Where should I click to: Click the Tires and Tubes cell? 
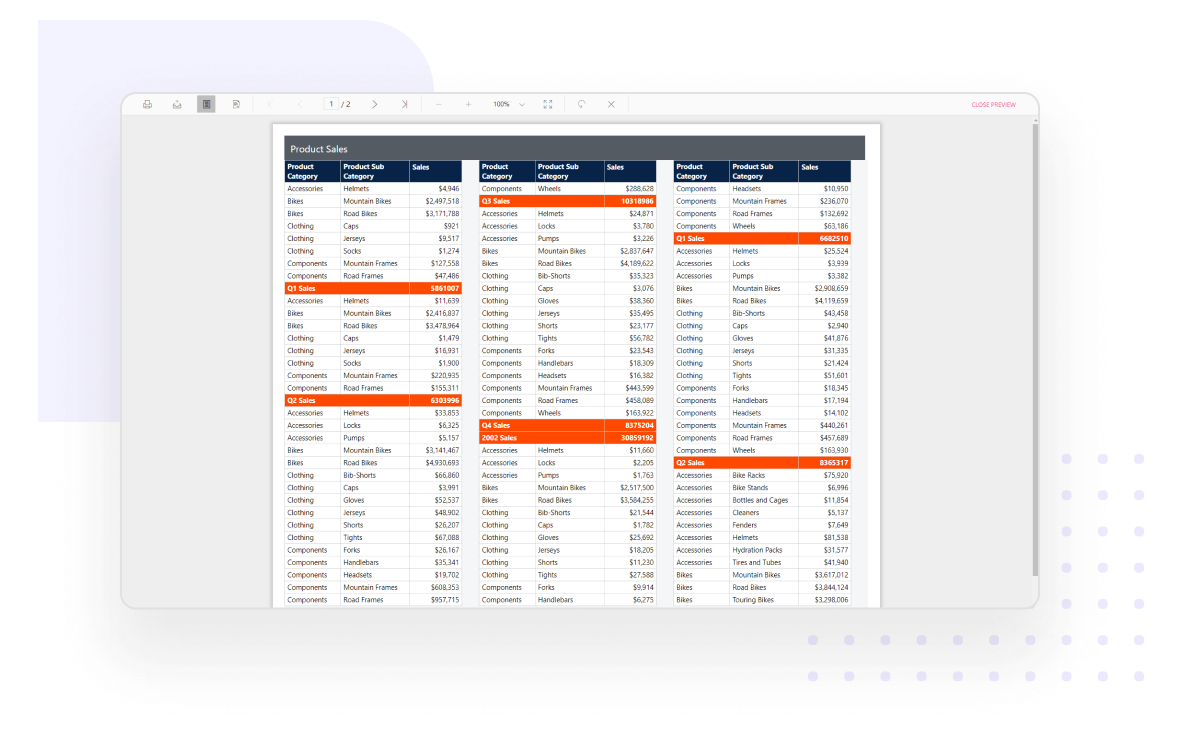756,563
